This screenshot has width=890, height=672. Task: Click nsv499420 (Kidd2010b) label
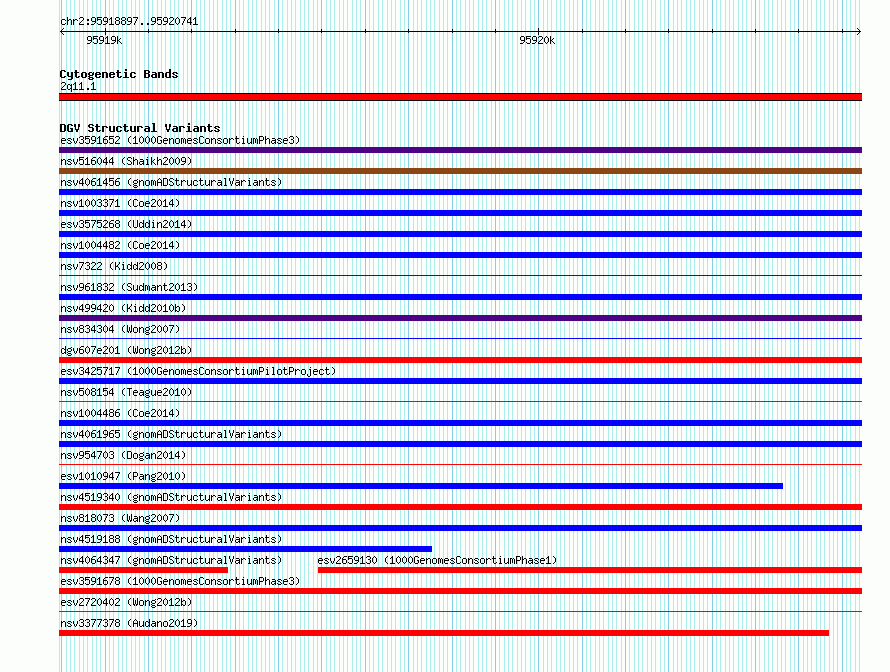(123, 308)
